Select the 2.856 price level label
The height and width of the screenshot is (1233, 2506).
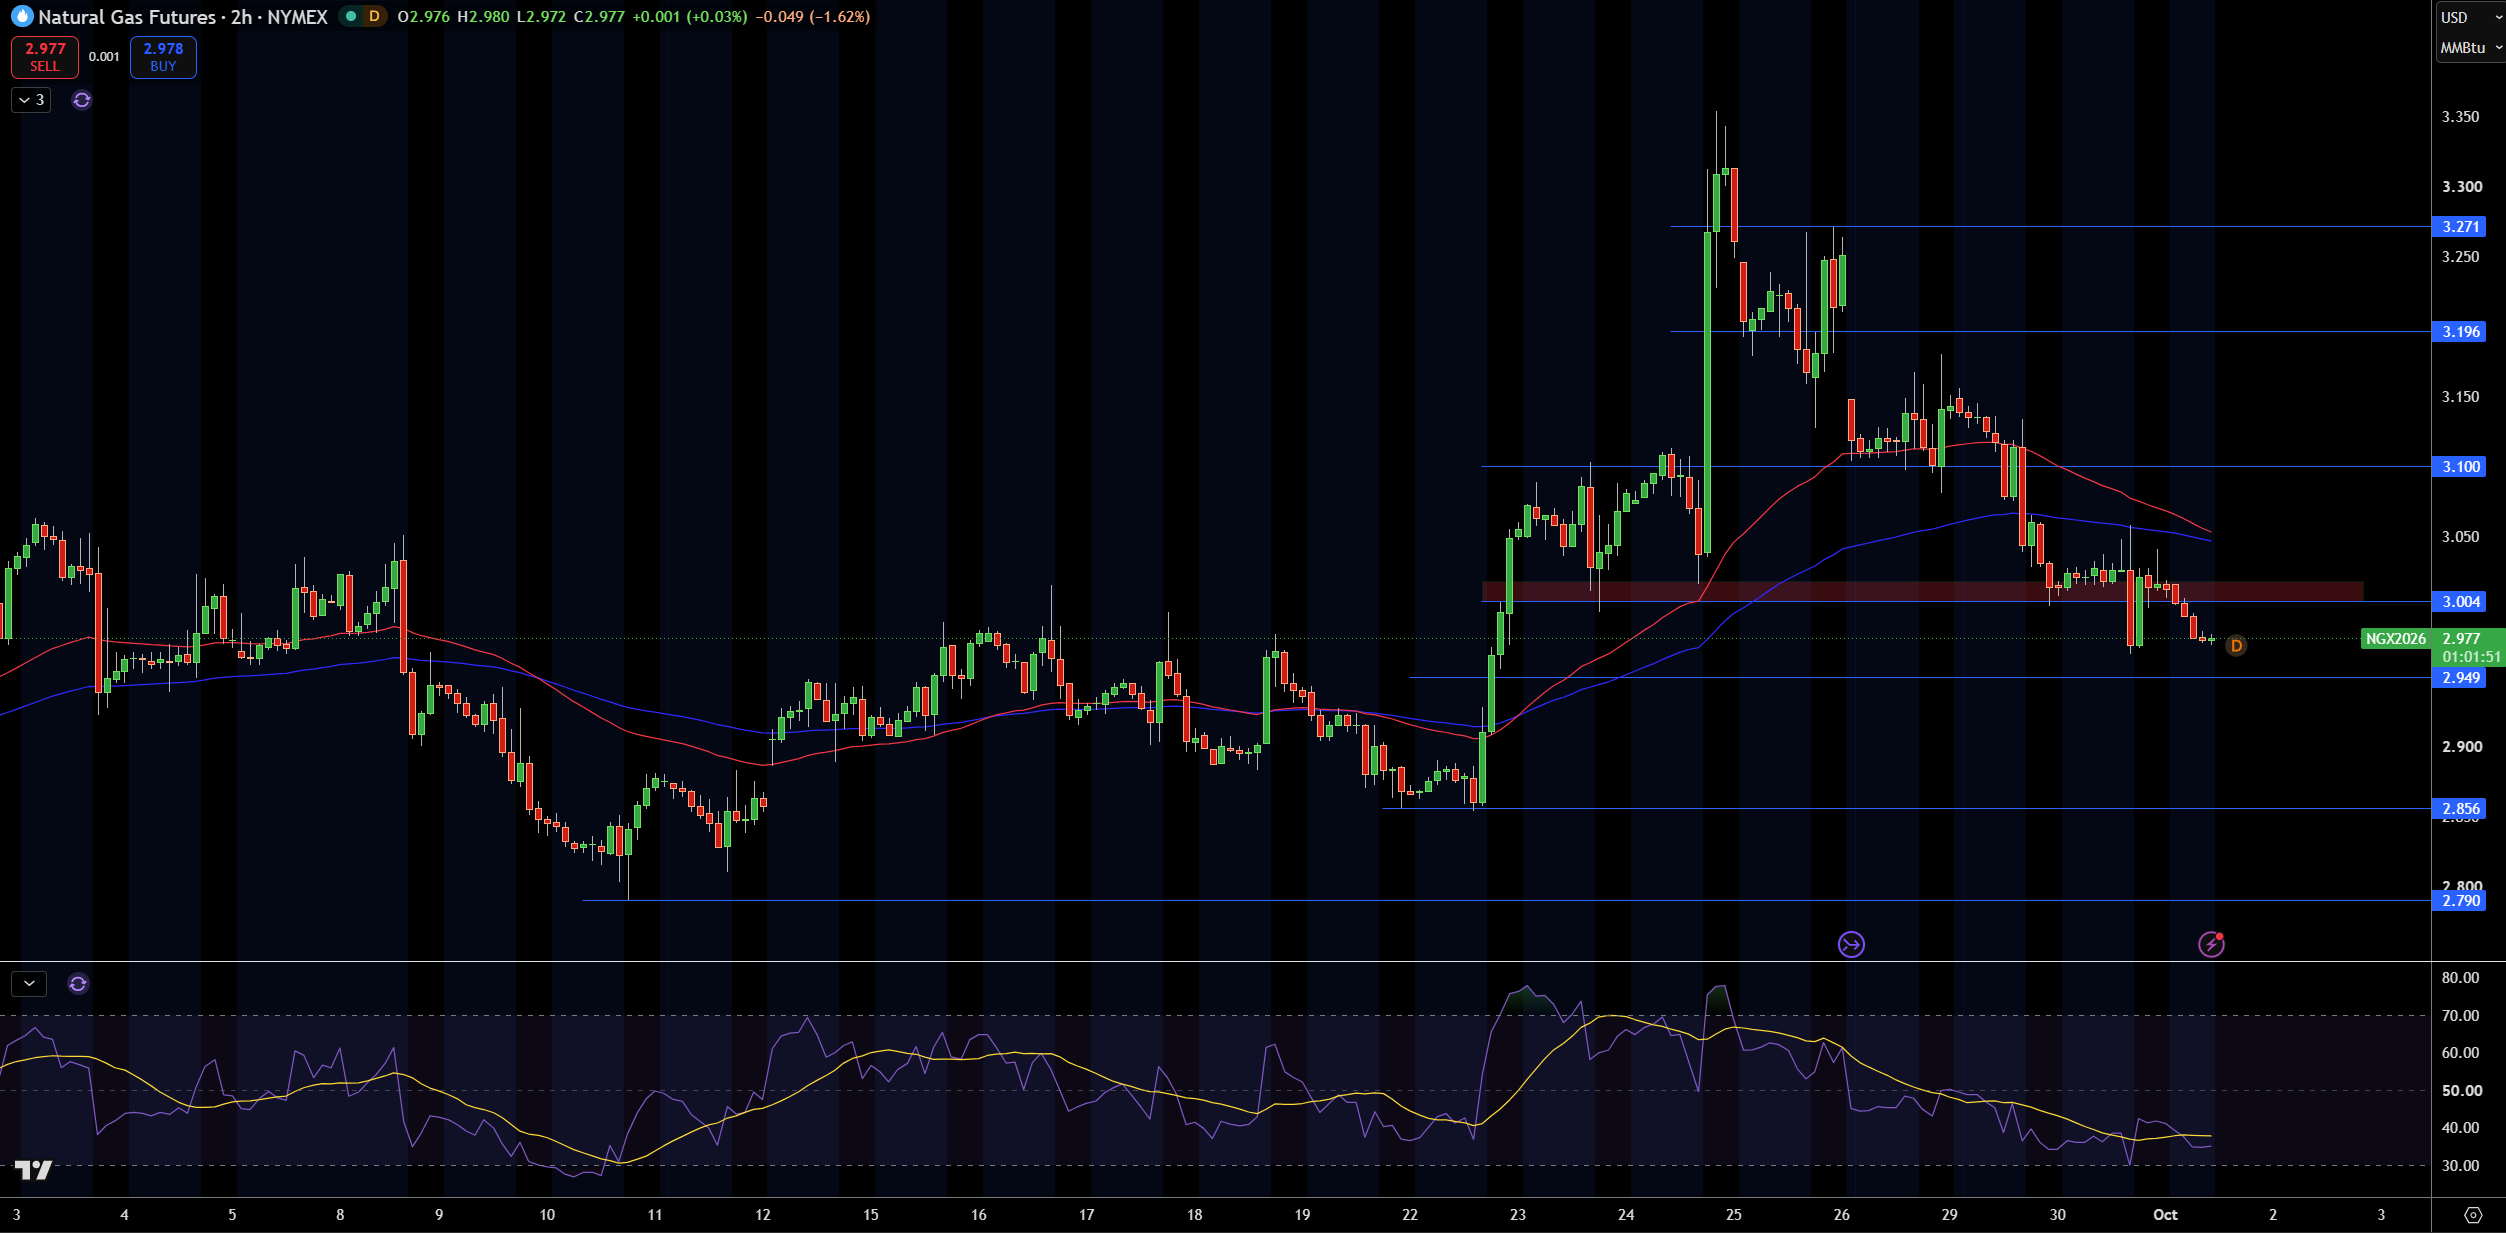click(x=2458, y=809)
